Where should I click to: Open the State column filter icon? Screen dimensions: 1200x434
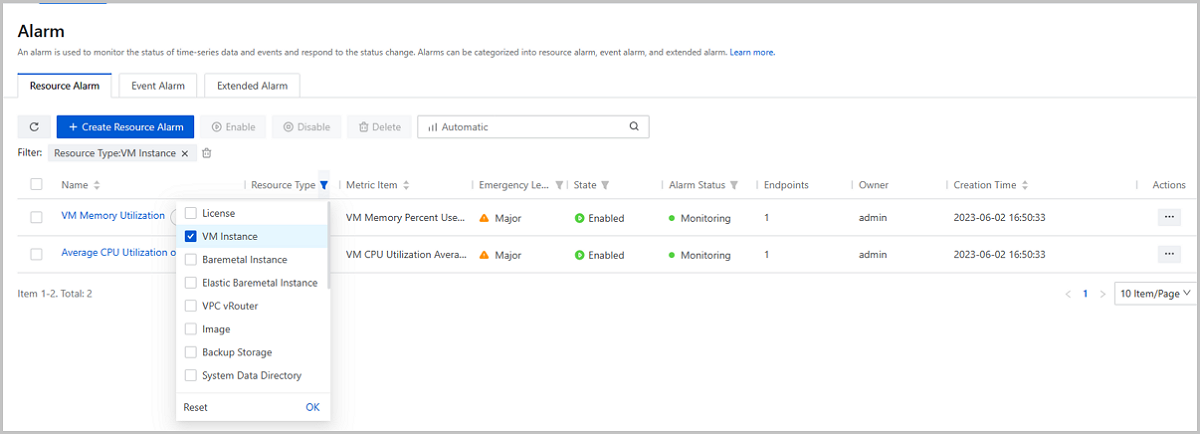(x=605, y=185)
